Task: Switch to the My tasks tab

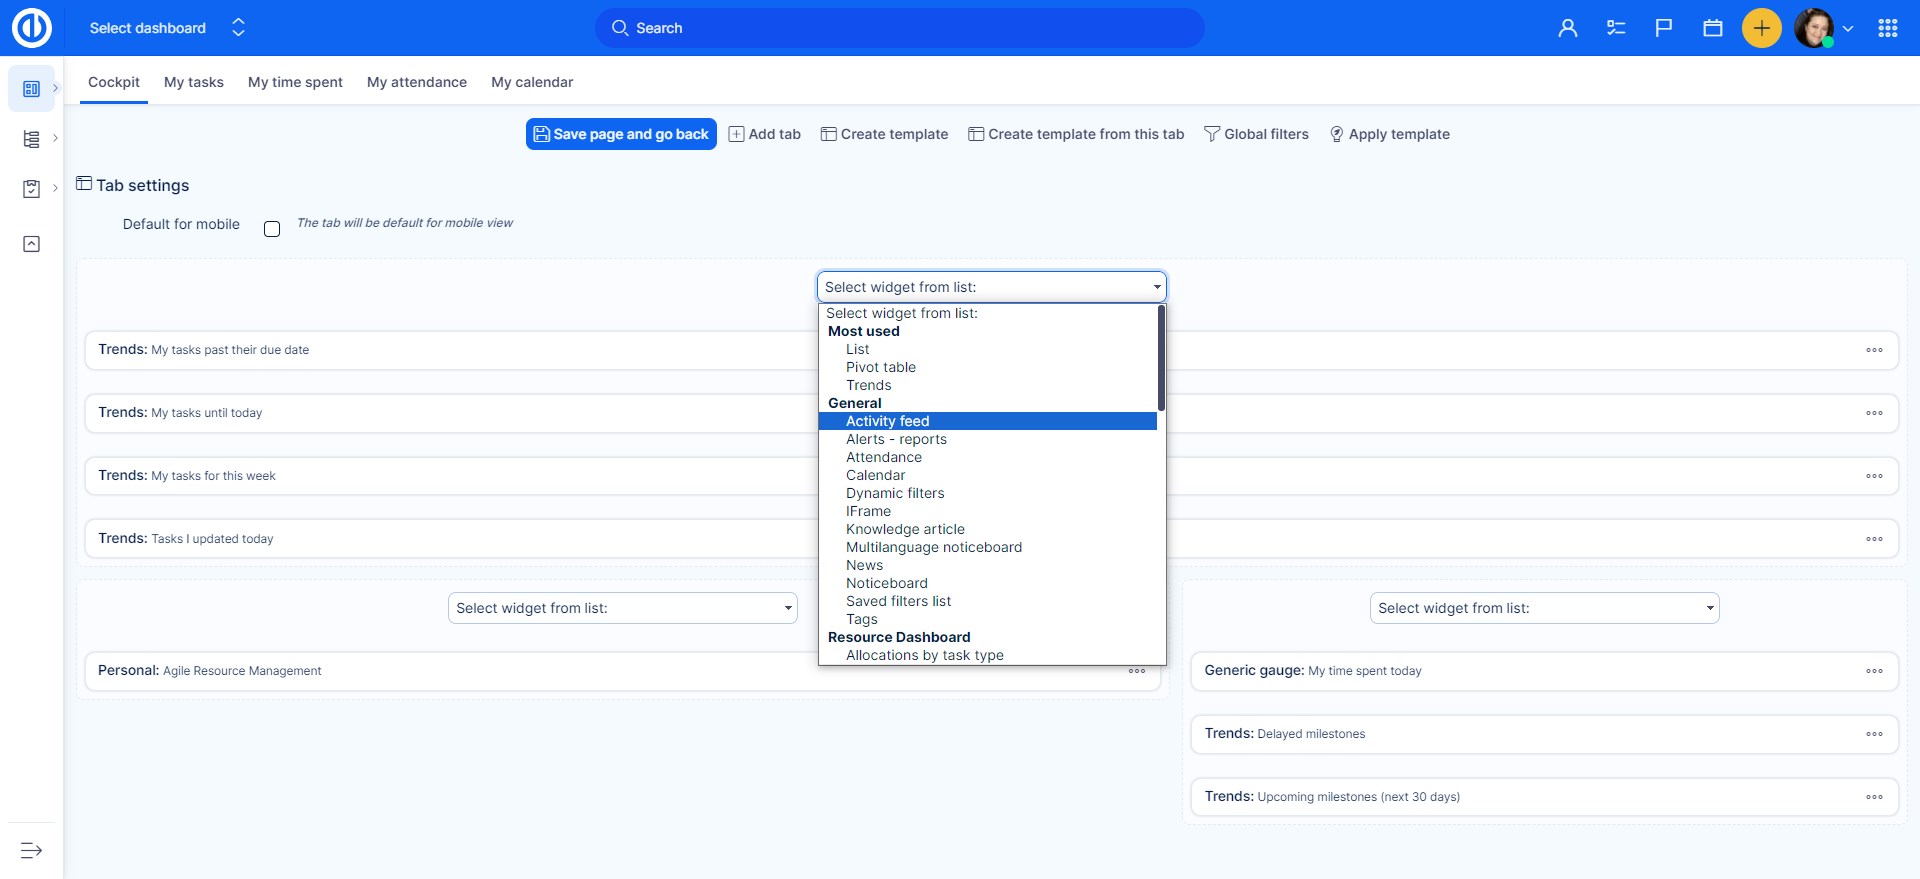Action: (194, 82)
